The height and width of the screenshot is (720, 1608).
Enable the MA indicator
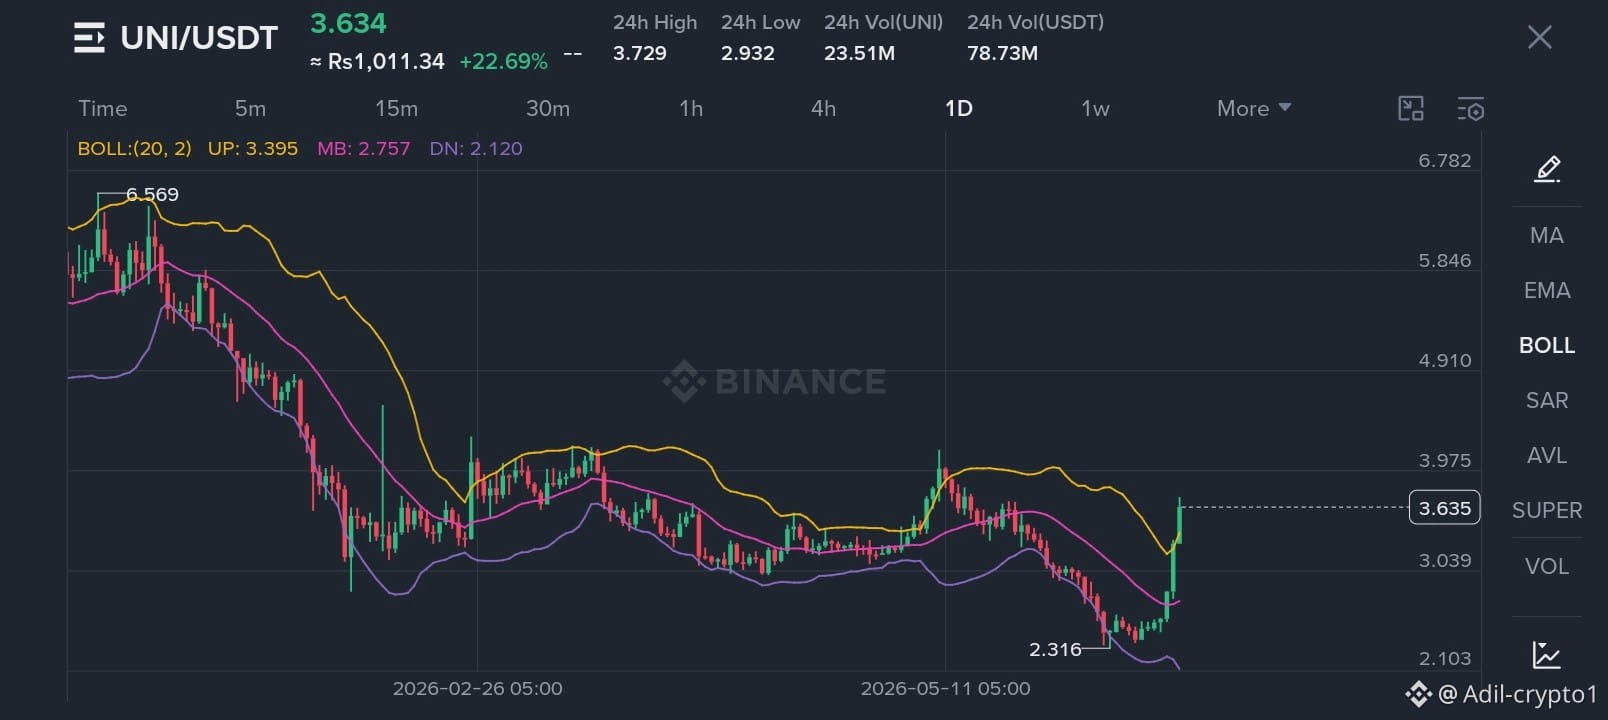pos(1546,235)
